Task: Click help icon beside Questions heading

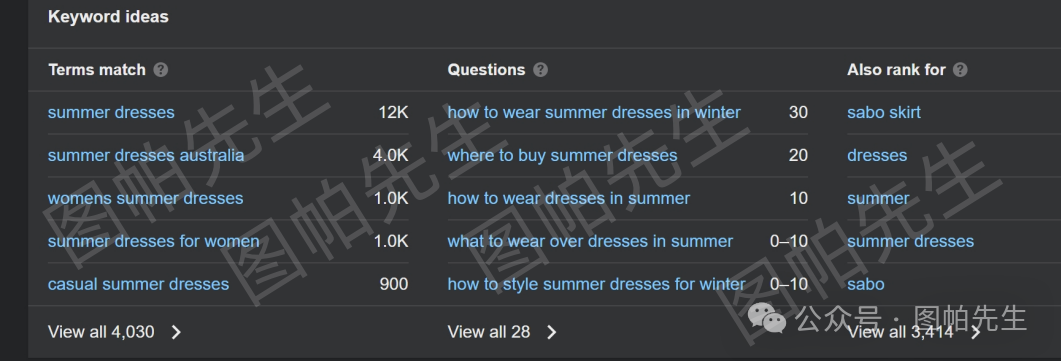Action: 540,70
